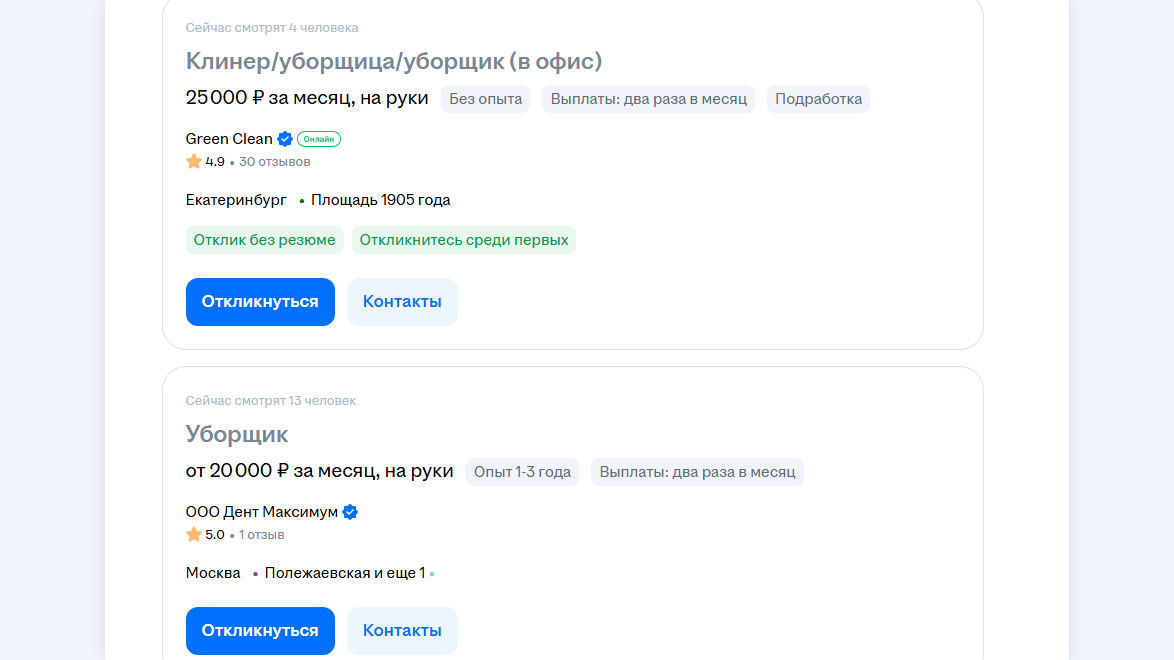The width and height of the screenshot is (1174, 660).
Task: View the 1 отзыв review link
Action: [262, 535]
